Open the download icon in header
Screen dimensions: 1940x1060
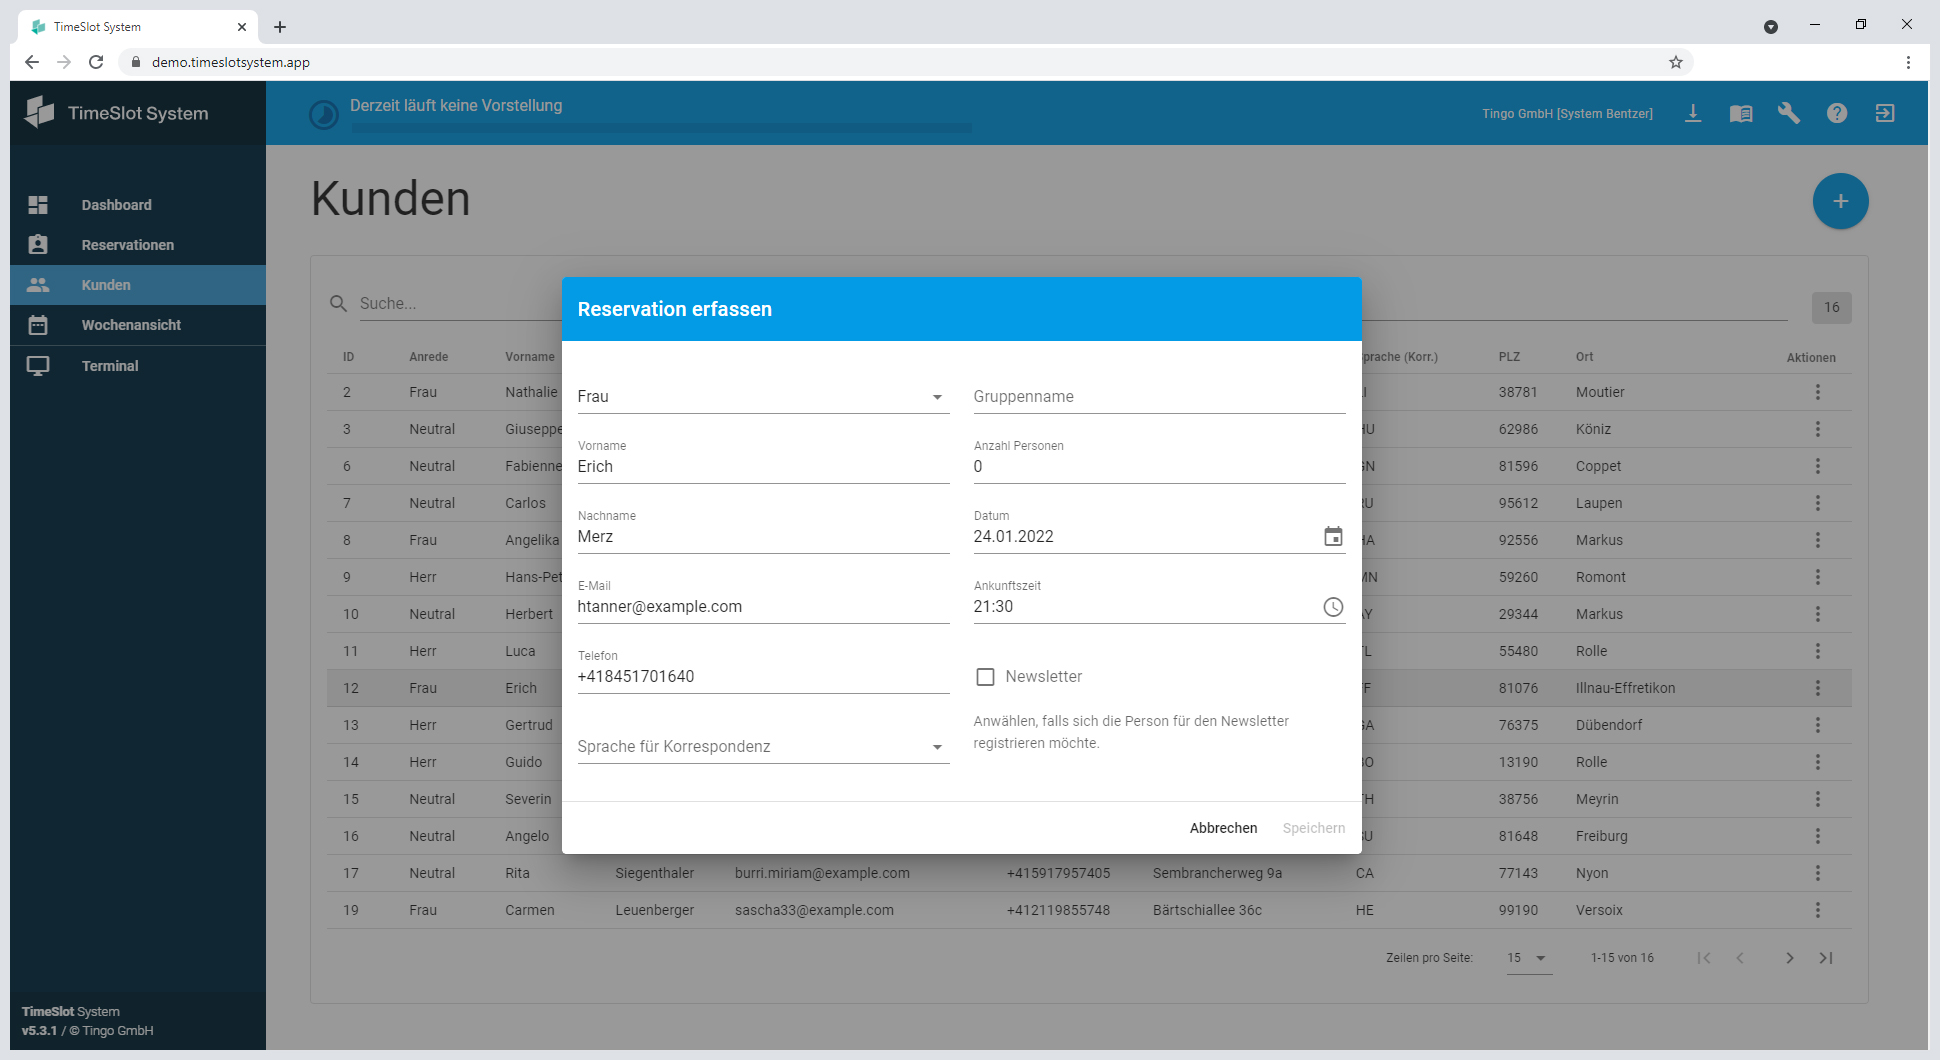(1693, 113)
